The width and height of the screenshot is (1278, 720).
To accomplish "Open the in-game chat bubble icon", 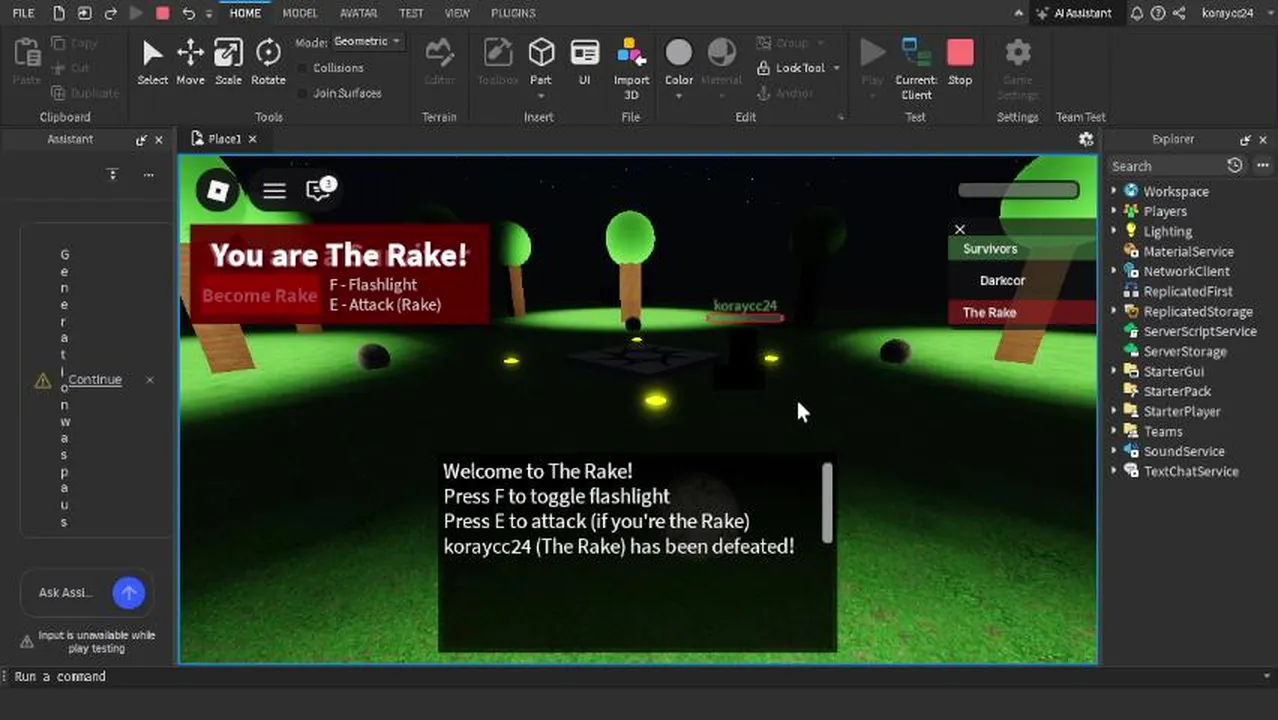I will coord(319,189).
